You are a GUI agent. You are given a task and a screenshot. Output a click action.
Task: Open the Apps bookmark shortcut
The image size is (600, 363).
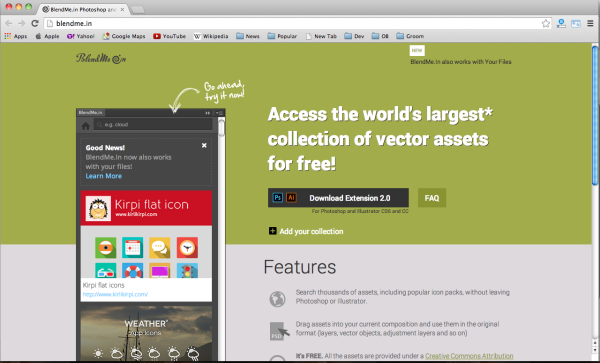[x=16, y=36]
